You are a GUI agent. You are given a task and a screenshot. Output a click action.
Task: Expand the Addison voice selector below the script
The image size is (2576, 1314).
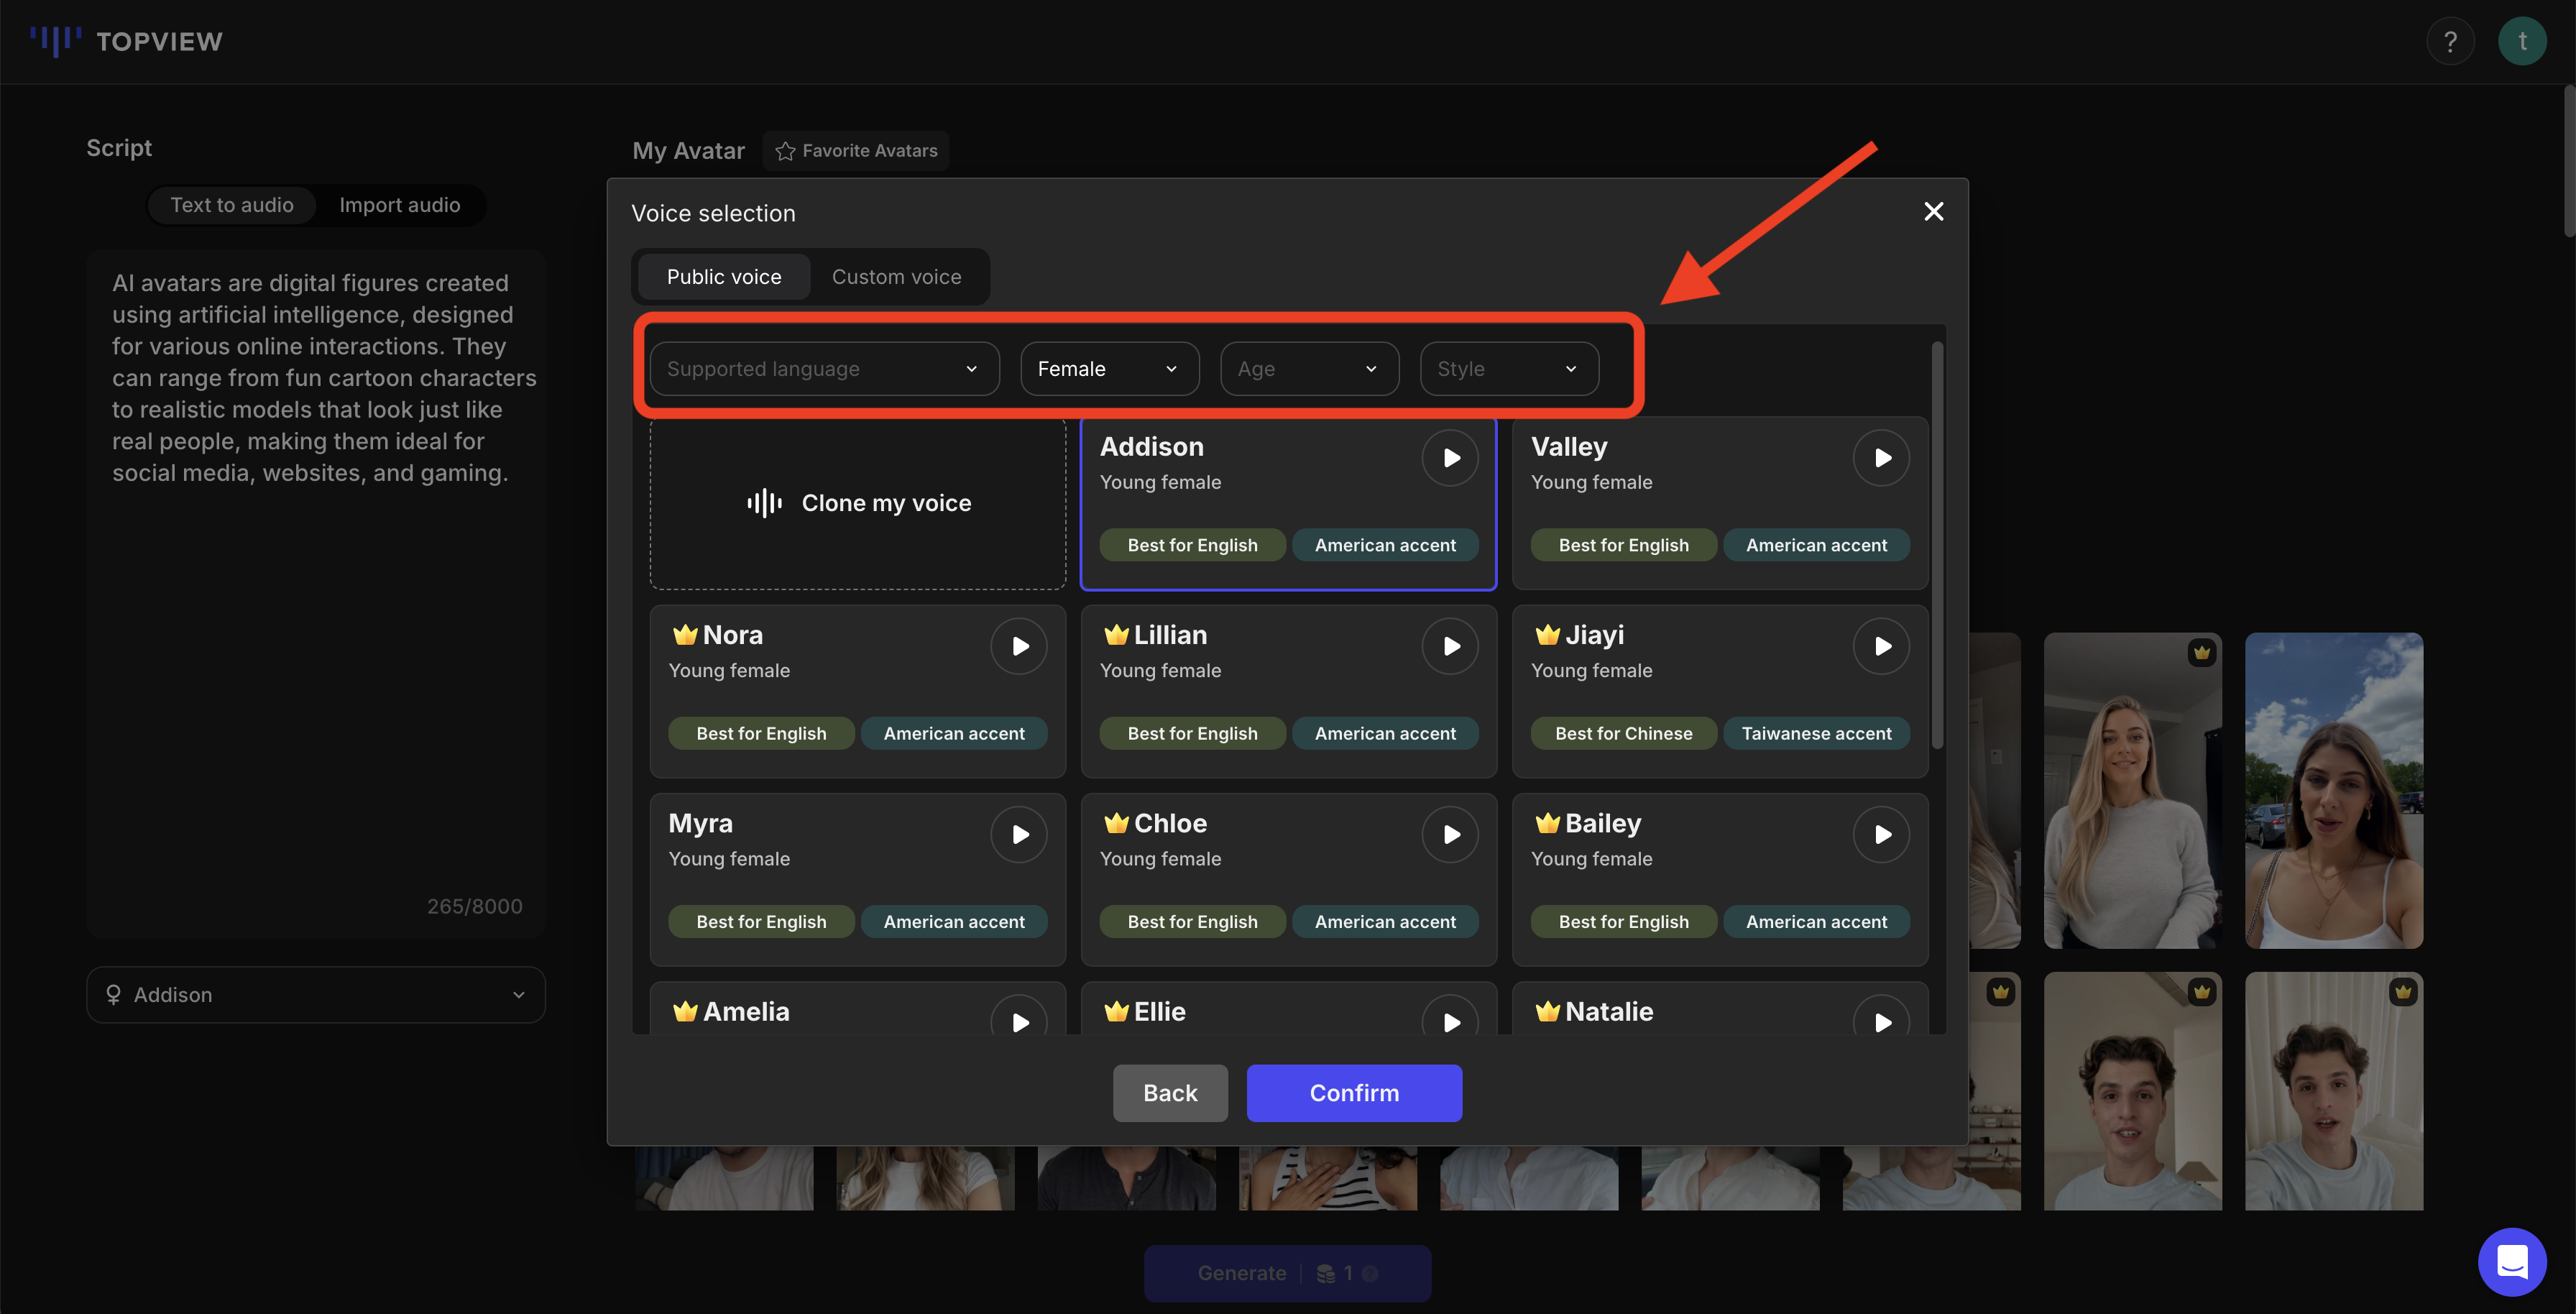point(316,995)
